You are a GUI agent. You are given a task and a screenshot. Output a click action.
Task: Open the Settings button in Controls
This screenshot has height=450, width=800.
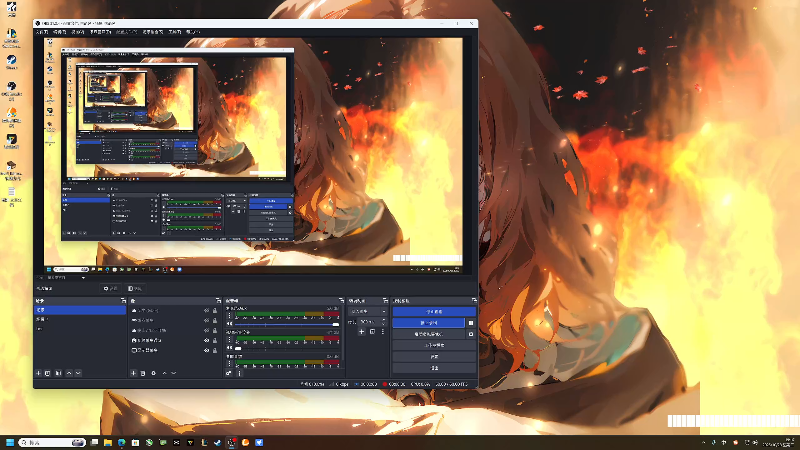click(x=434, y=357)
